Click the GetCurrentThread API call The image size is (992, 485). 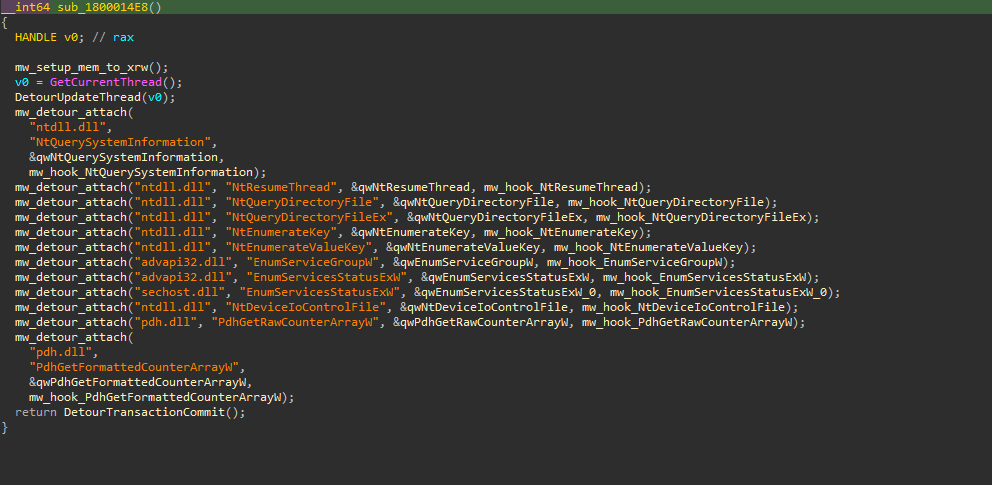coord(106,83)
